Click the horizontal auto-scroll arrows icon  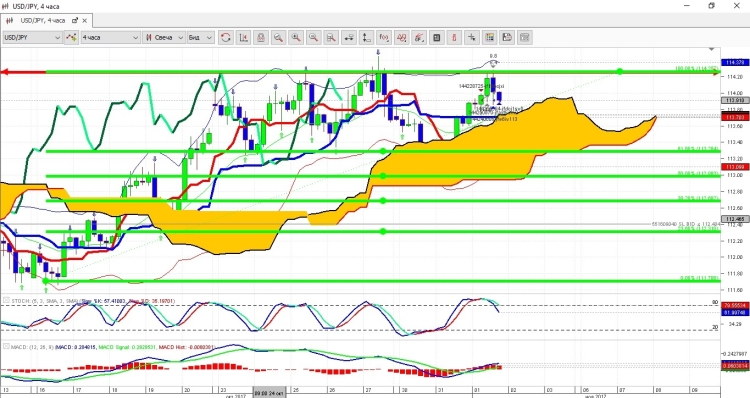[349, 37]
